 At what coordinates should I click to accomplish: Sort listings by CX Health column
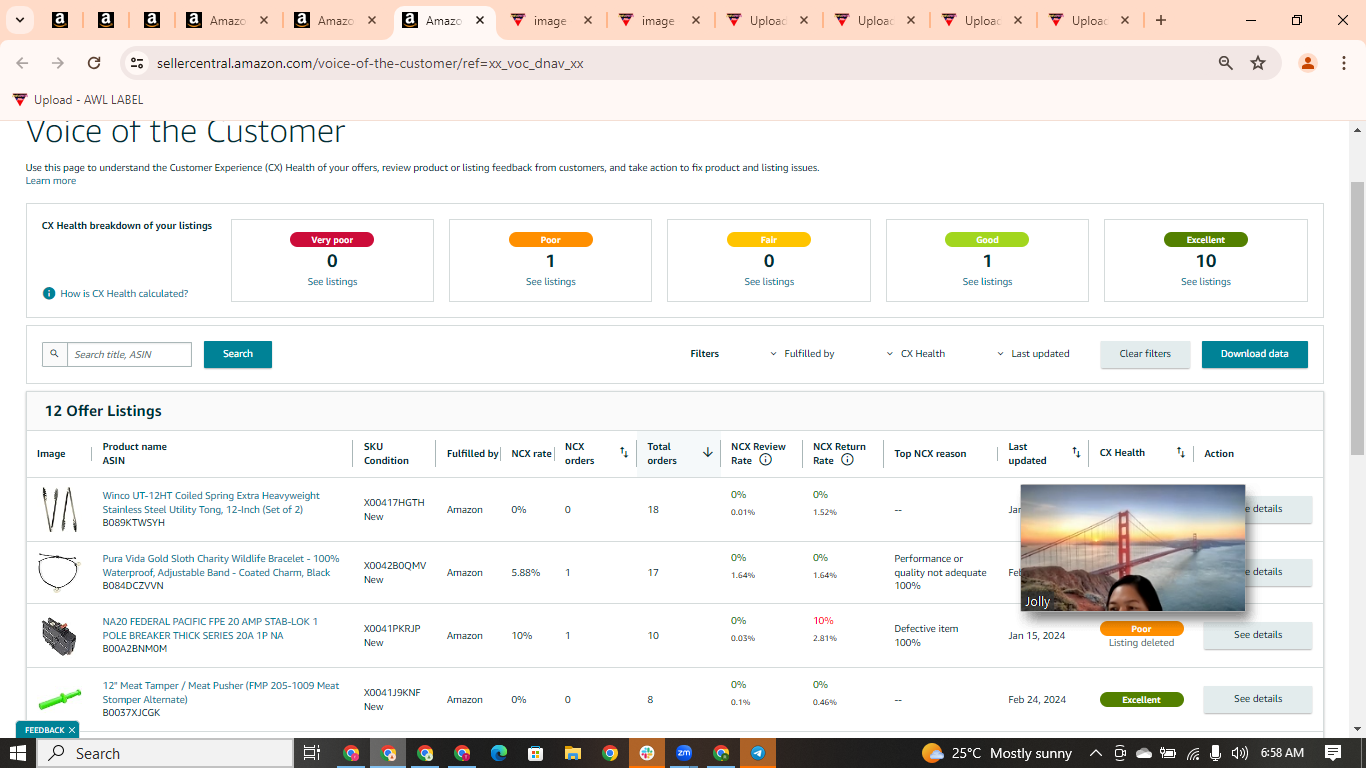[1180, 453]
